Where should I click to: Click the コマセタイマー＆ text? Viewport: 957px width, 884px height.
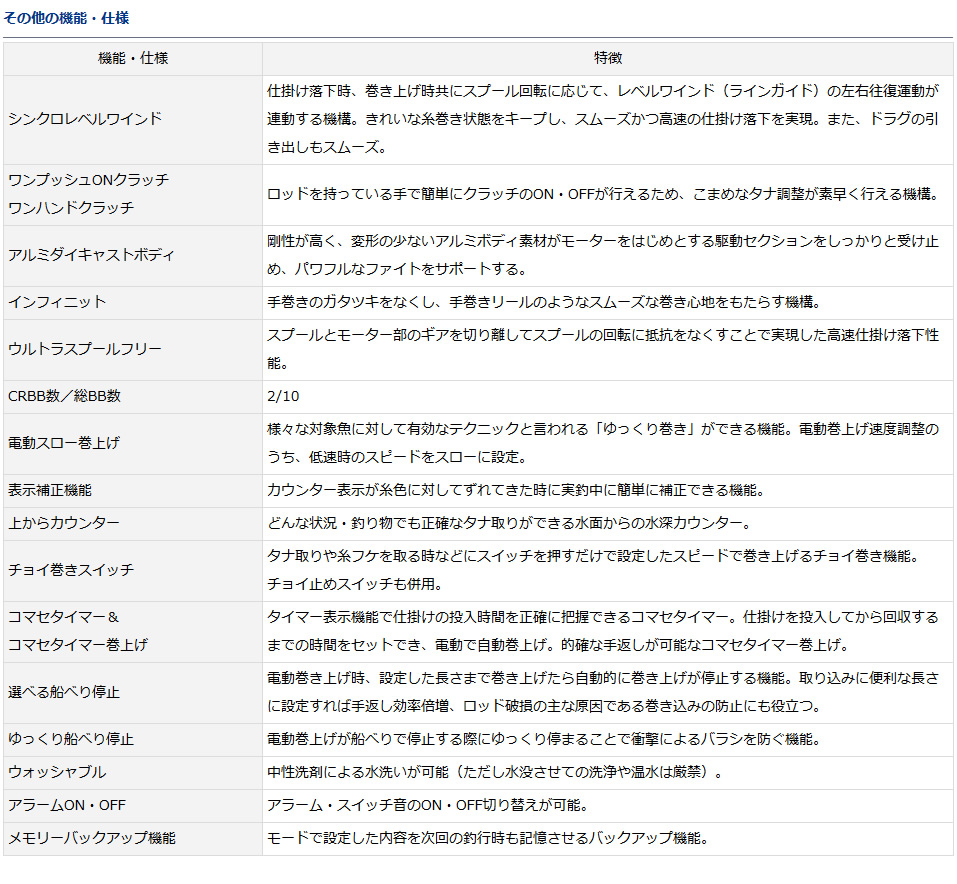[64, 617]
